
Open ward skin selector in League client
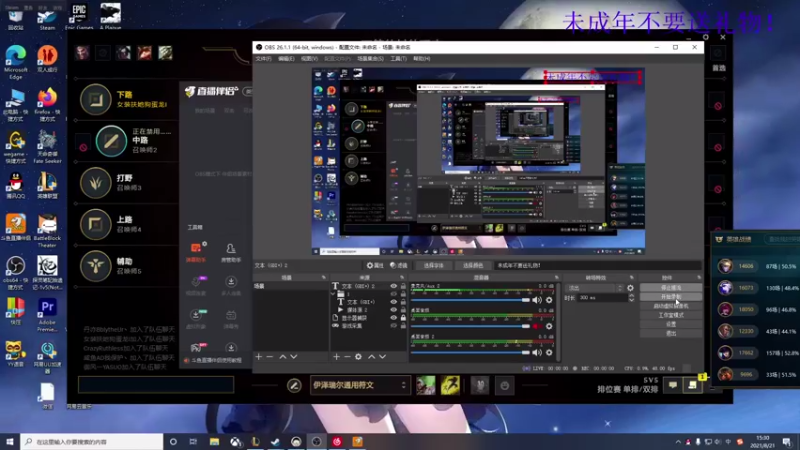[480, 385]
